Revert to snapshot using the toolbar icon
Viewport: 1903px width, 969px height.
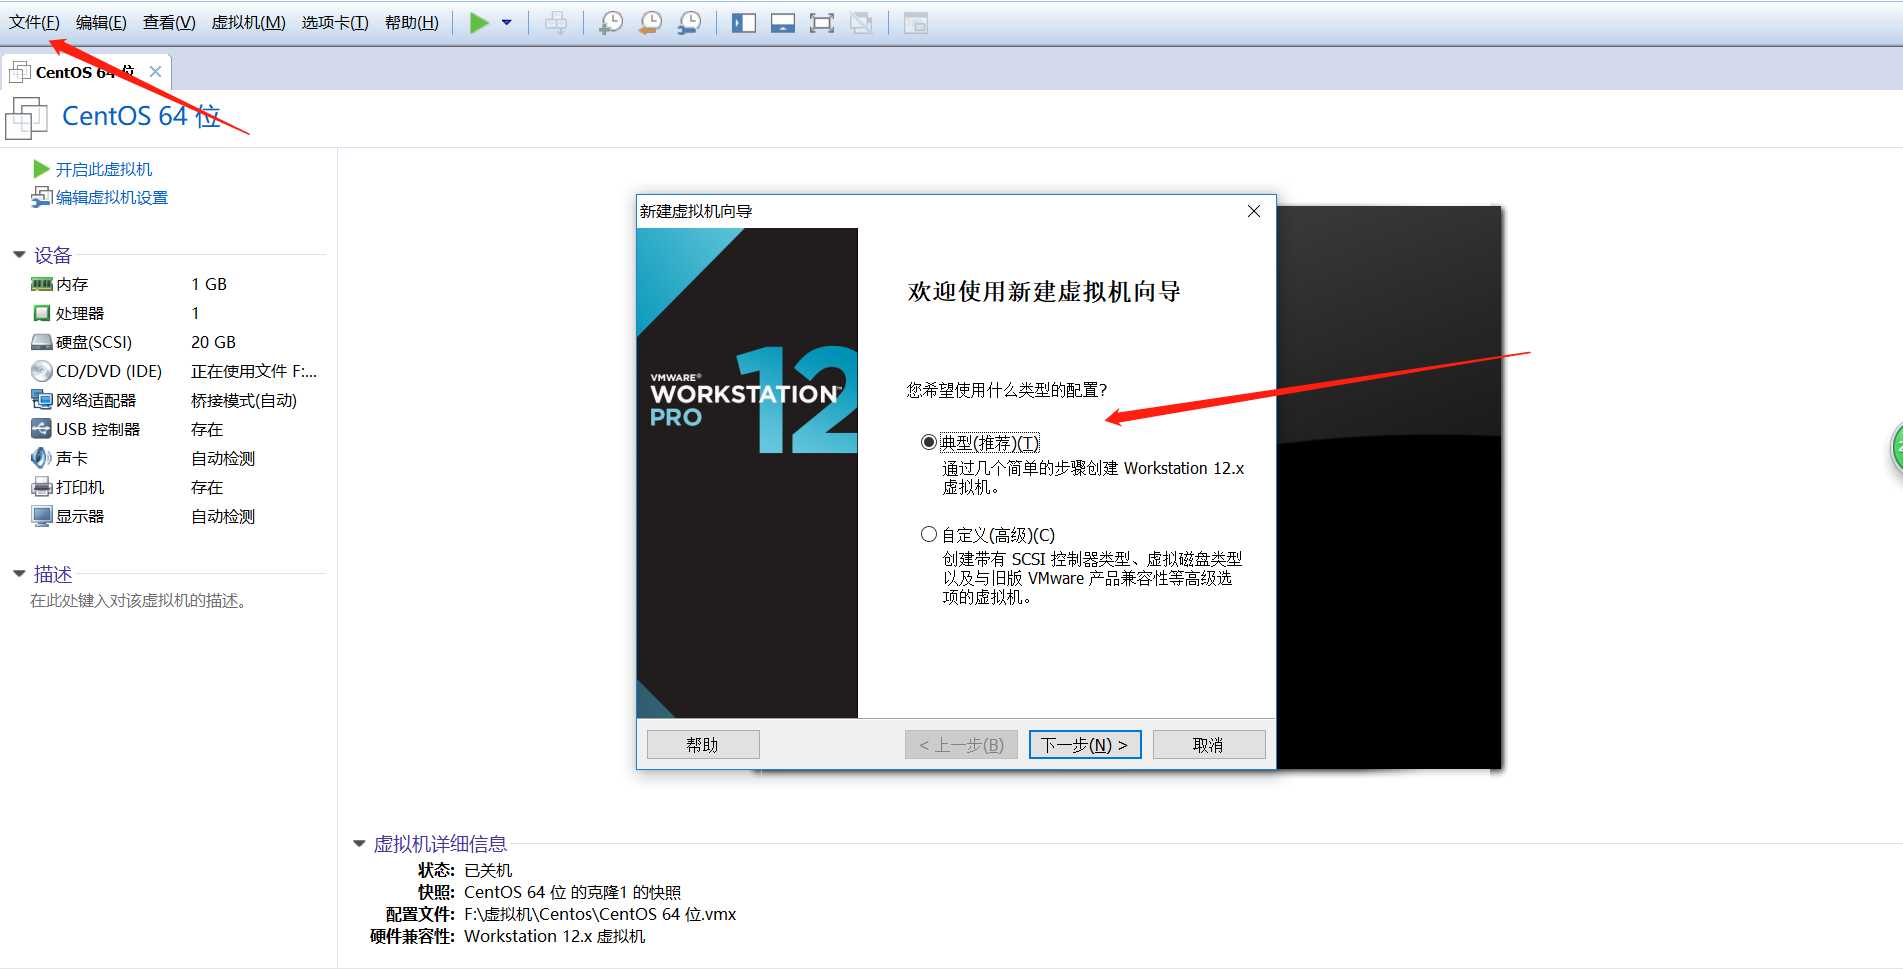tap(650, 22)
